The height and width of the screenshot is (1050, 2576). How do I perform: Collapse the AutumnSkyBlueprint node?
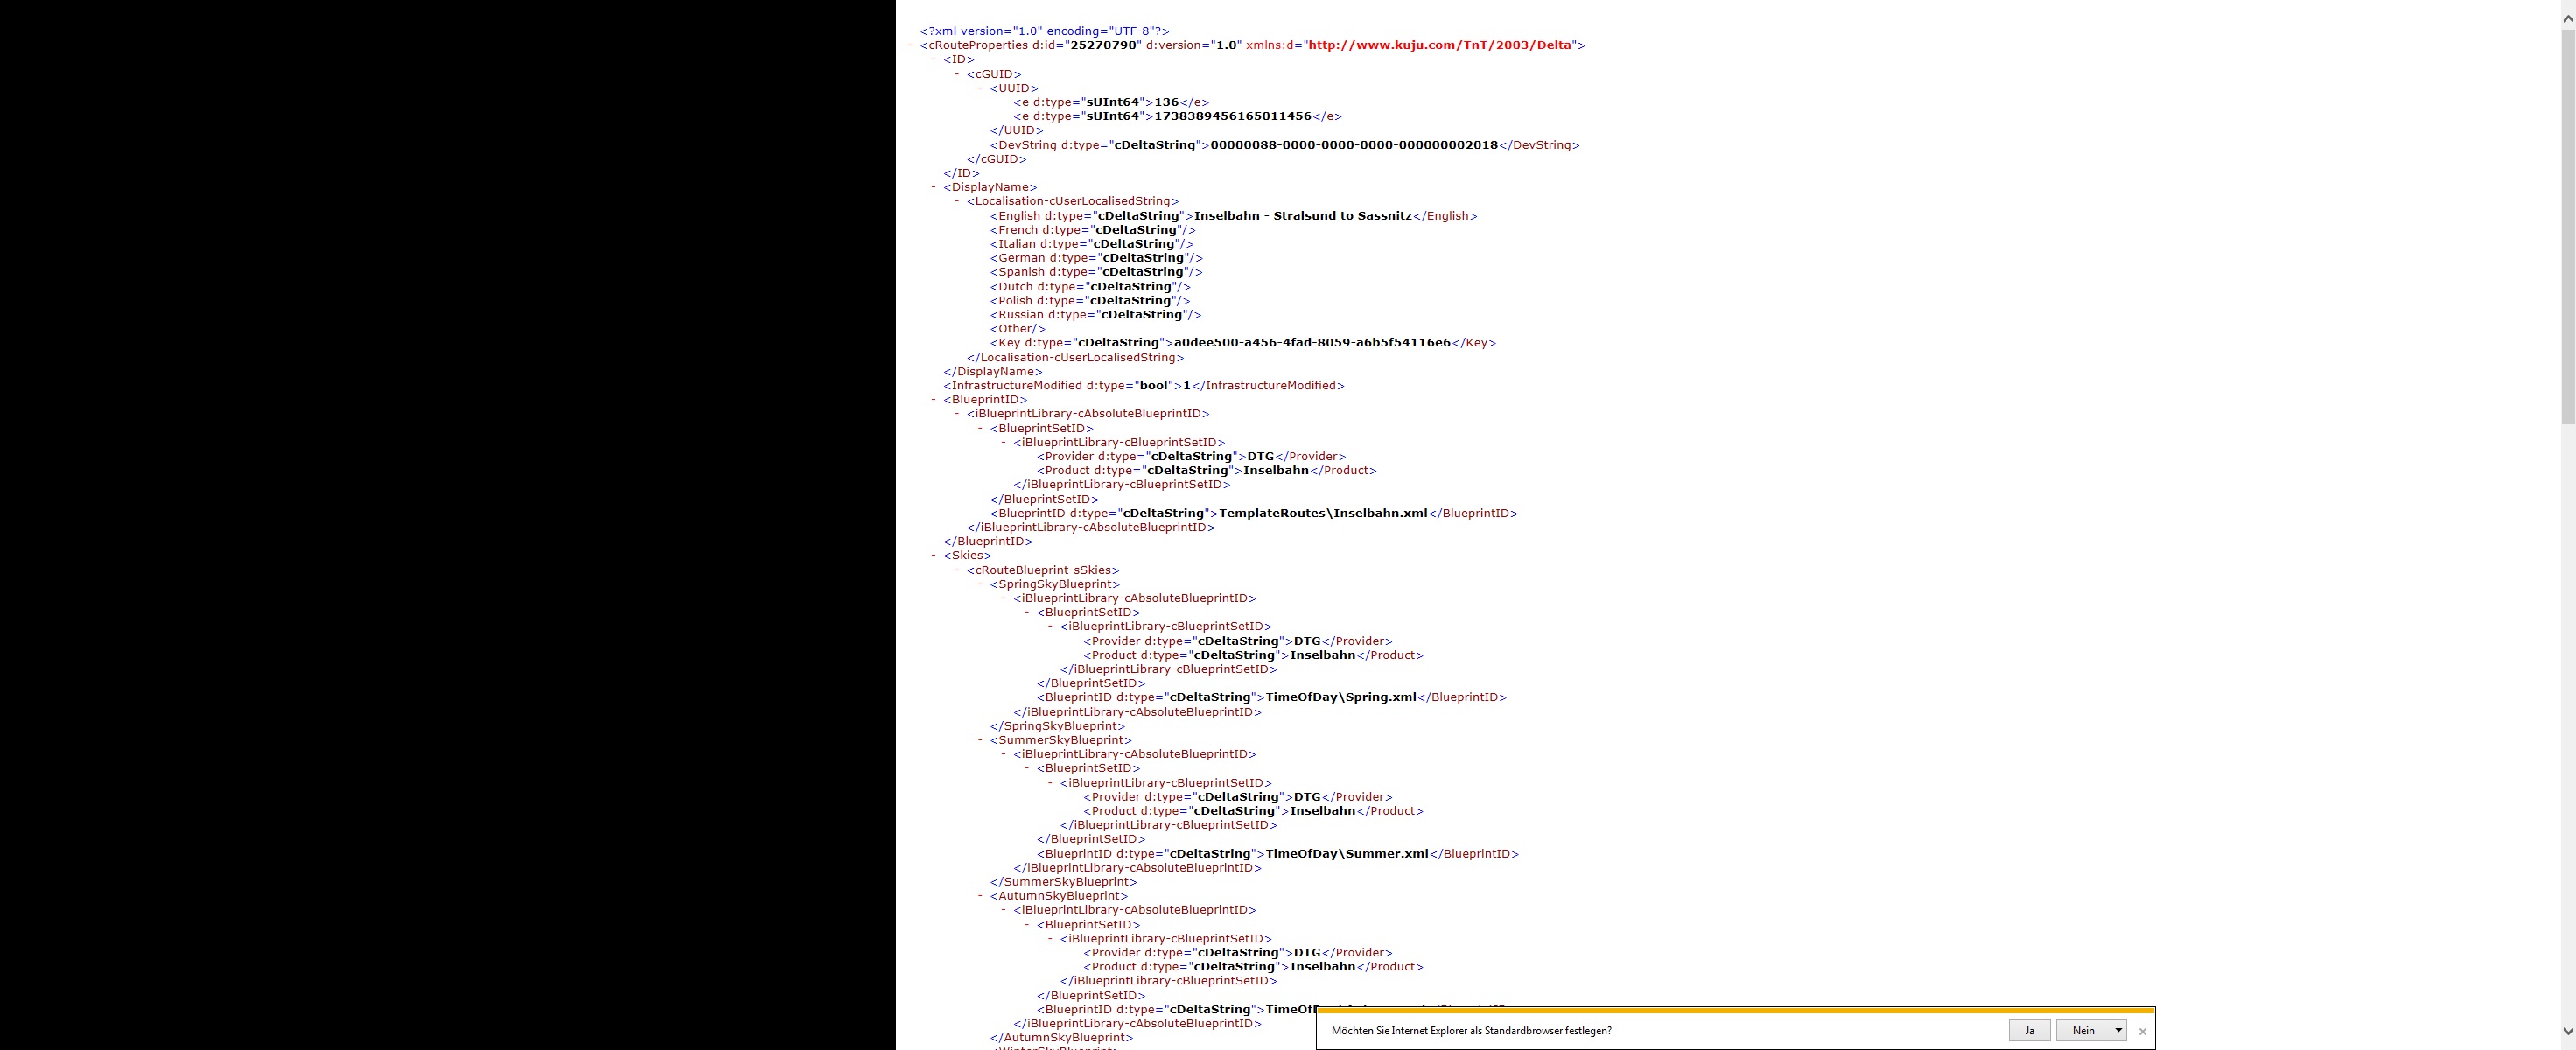coord(980,896)
